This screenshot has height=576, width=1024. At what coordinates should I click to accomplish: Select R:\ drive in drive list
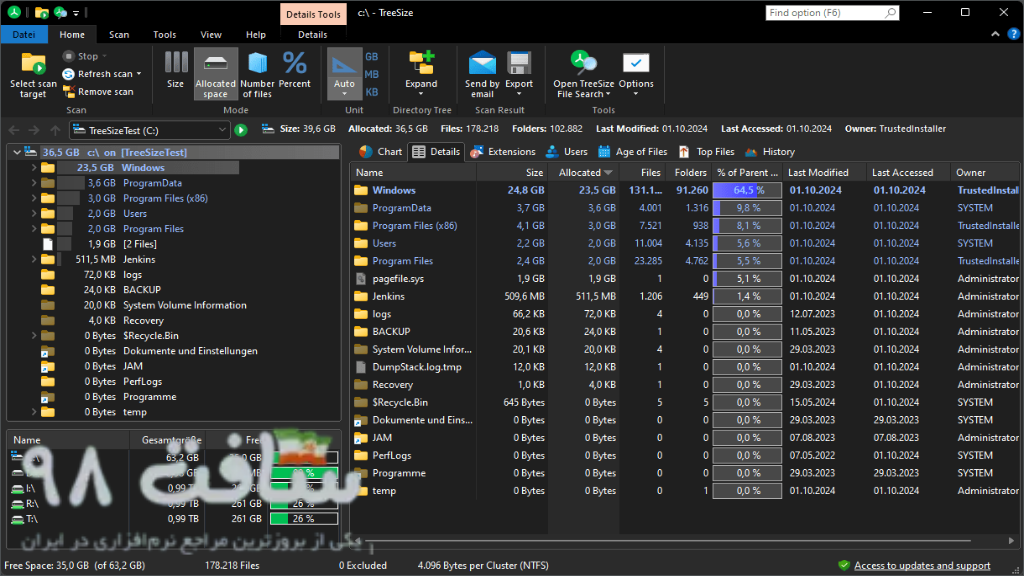coord(173,504)
